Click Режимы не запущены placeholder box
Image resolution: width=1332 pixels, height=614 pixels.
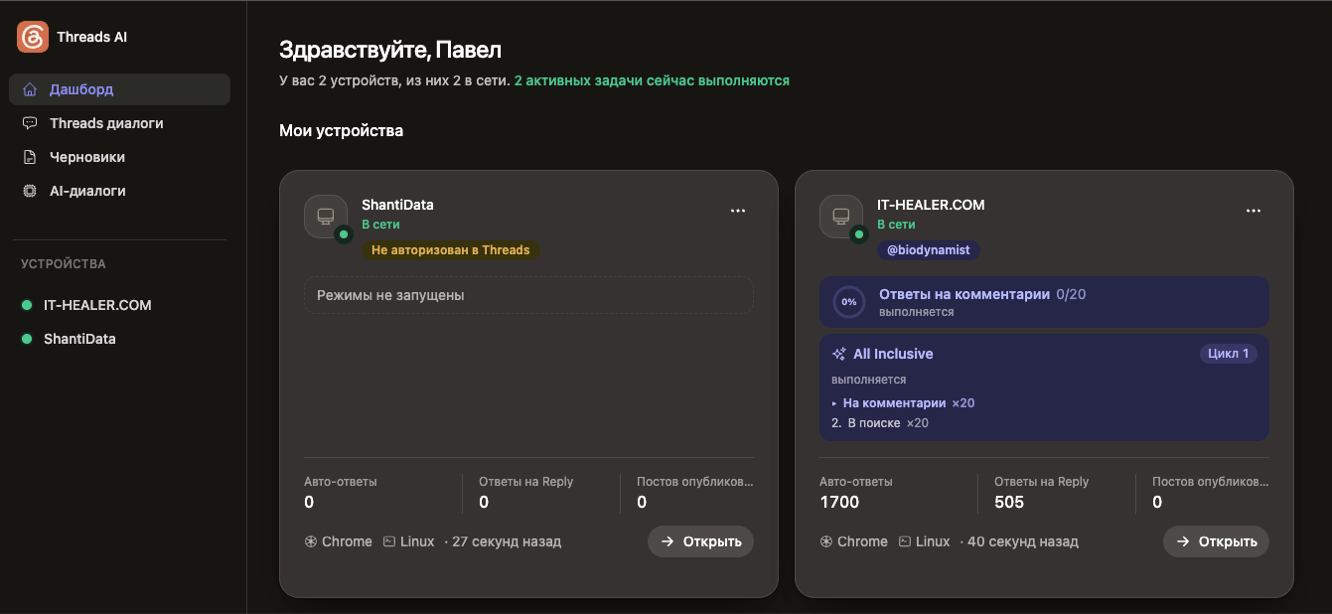pos(529,295)
